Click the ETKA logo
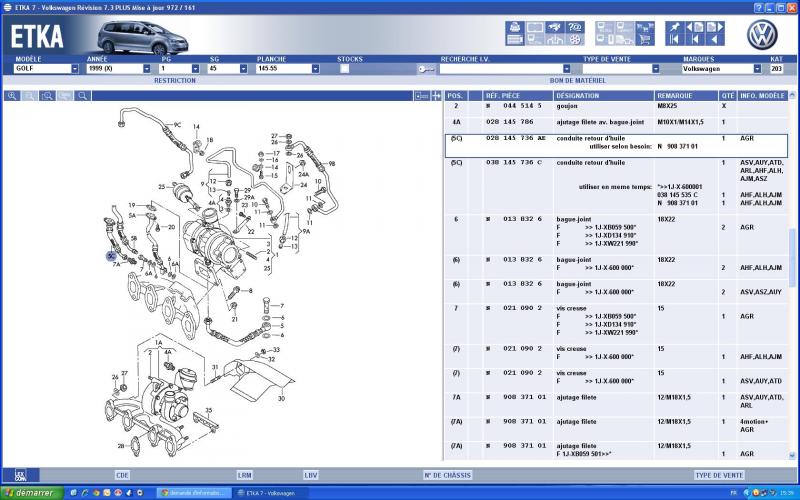Image resolution: width=800 pixels, height=500 pixels. coord(37,37)
